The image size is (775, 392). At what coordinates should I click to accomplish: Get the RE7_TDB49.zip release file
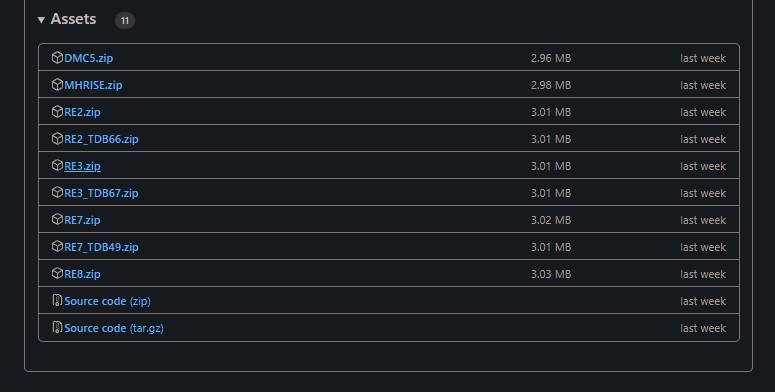101,247
